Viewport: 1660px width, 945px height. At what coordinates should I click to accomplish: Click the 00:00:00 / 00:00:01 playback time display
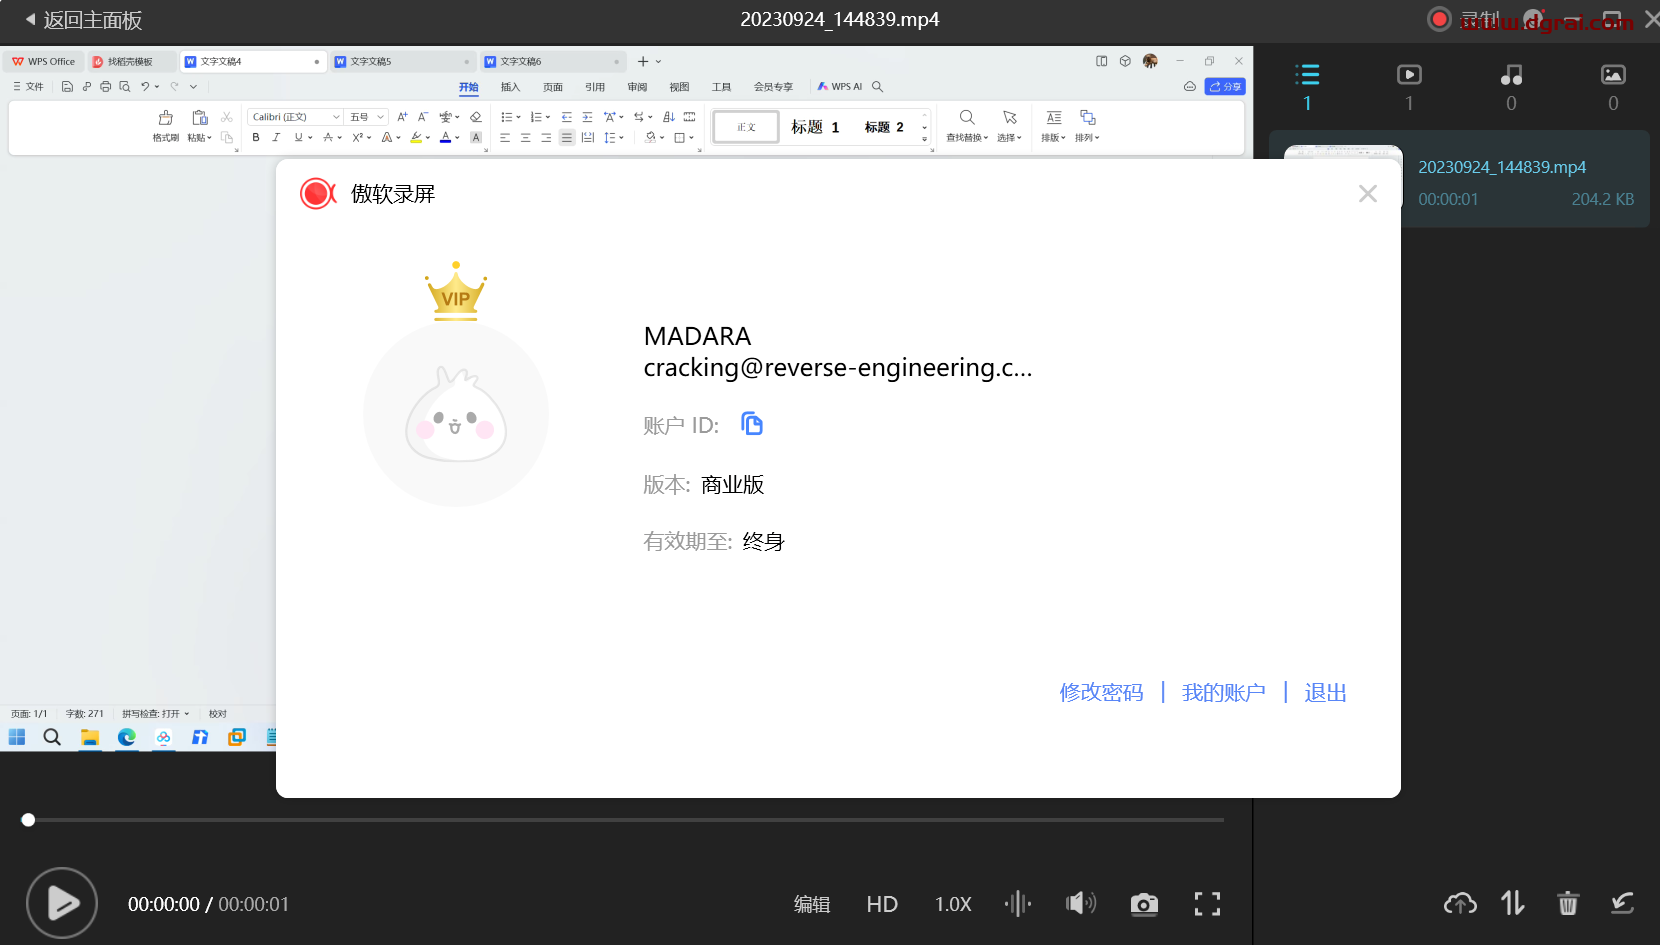pyautogui.click(x=208, y=904)
